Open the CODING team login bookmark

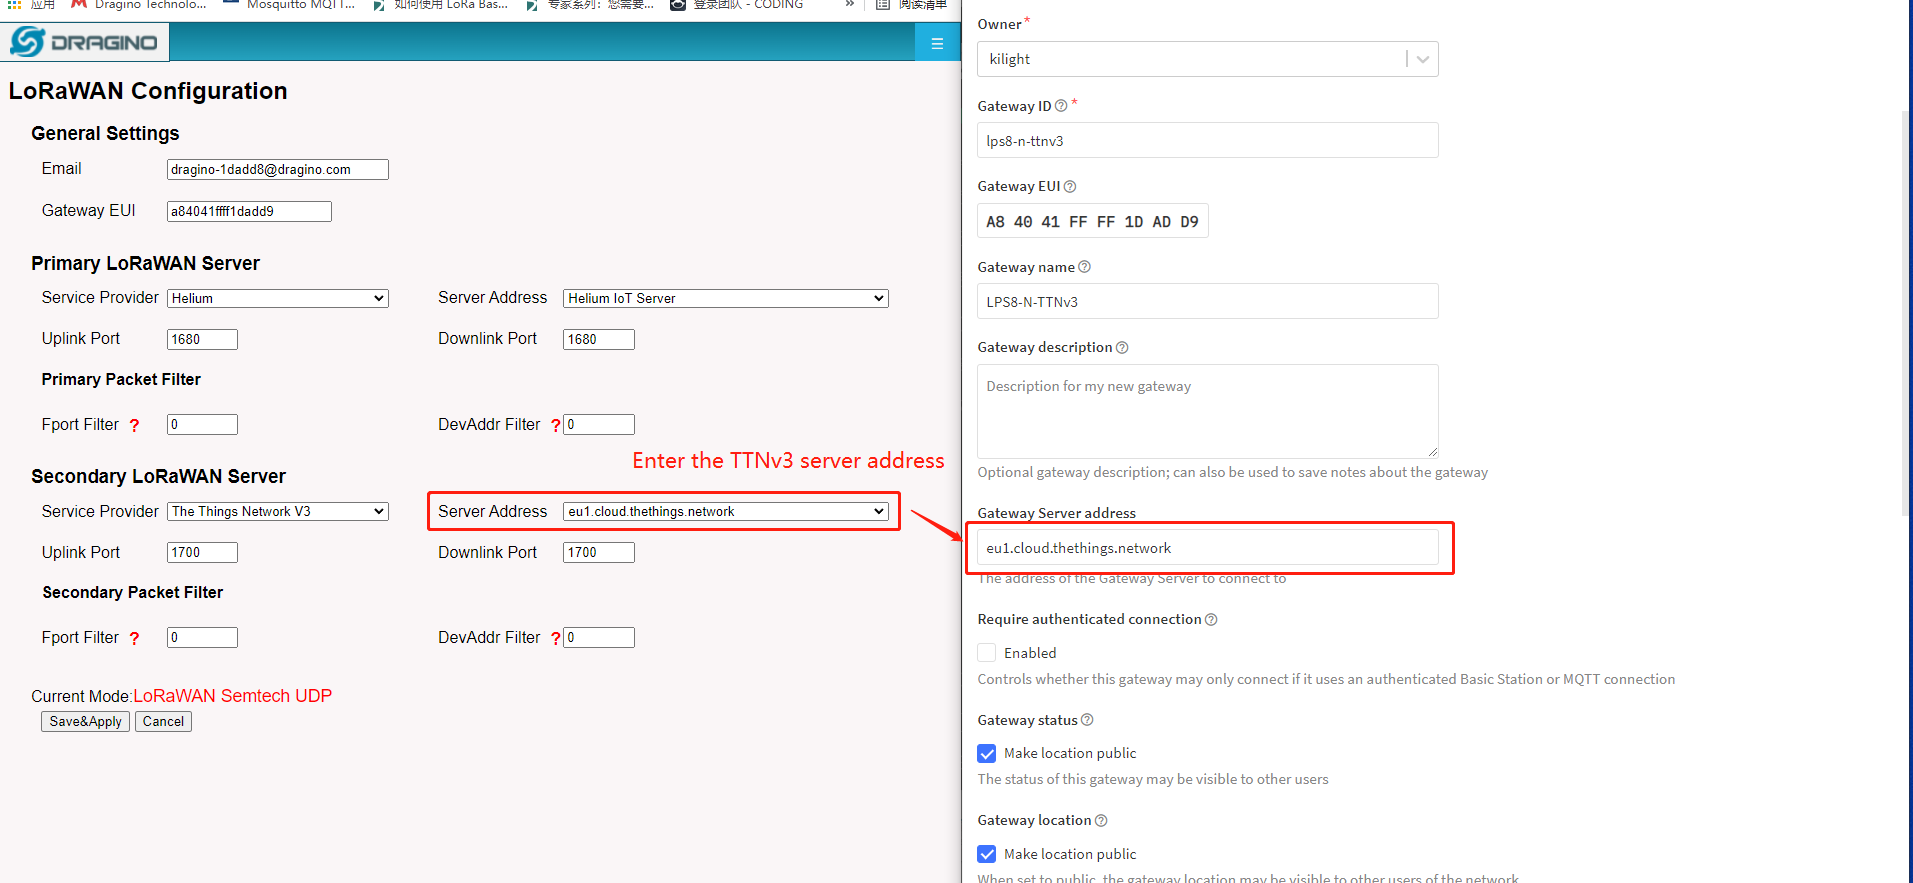[737, 5]
